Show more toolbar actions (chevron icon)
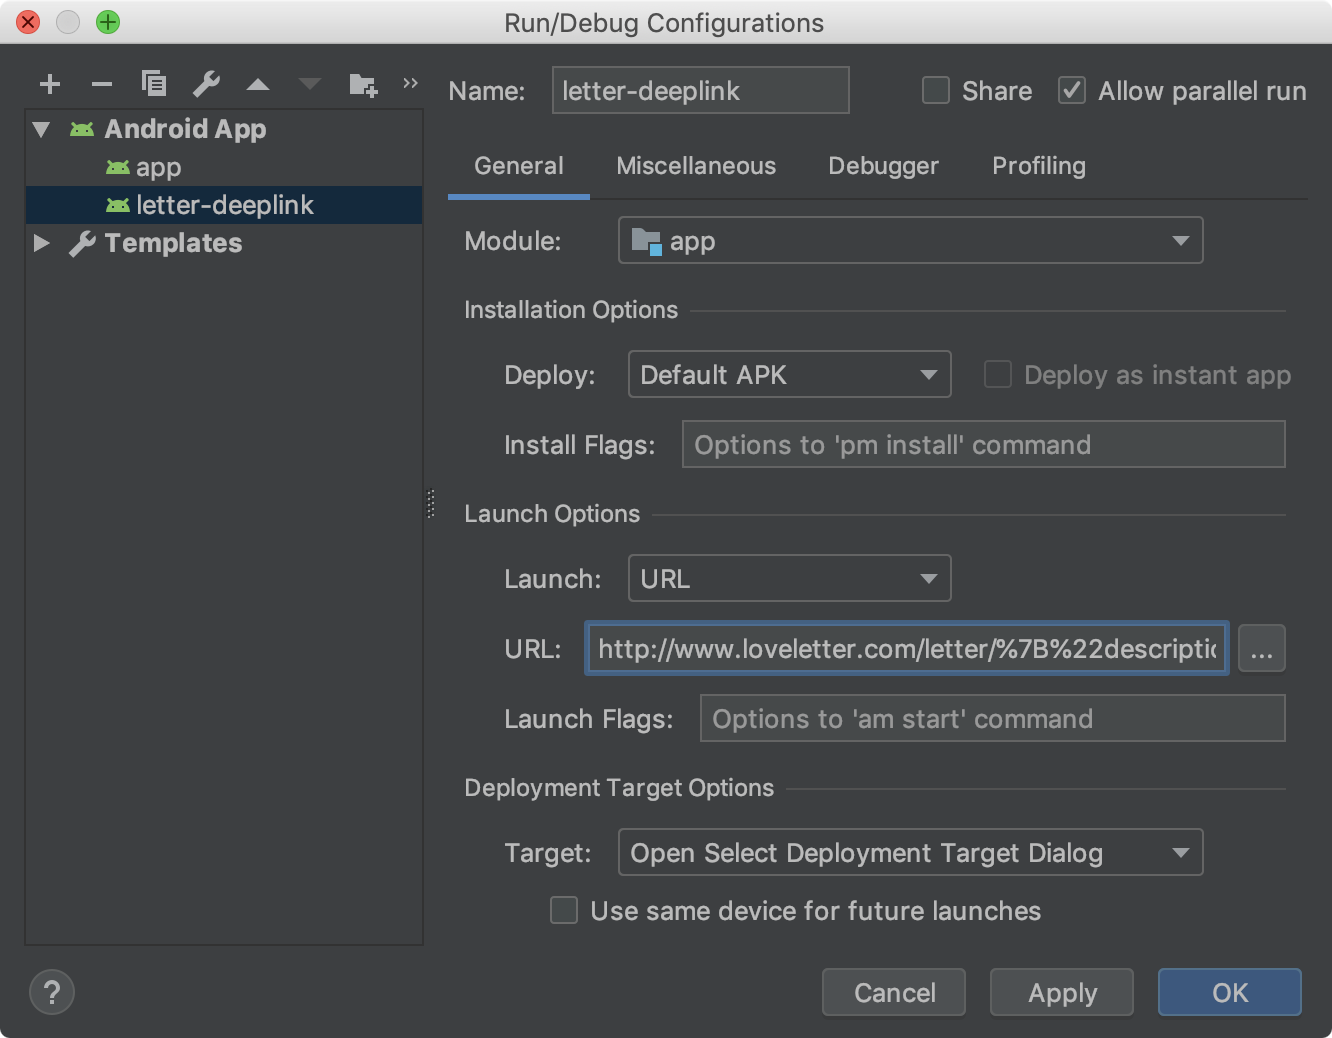 tap(410, 84)
